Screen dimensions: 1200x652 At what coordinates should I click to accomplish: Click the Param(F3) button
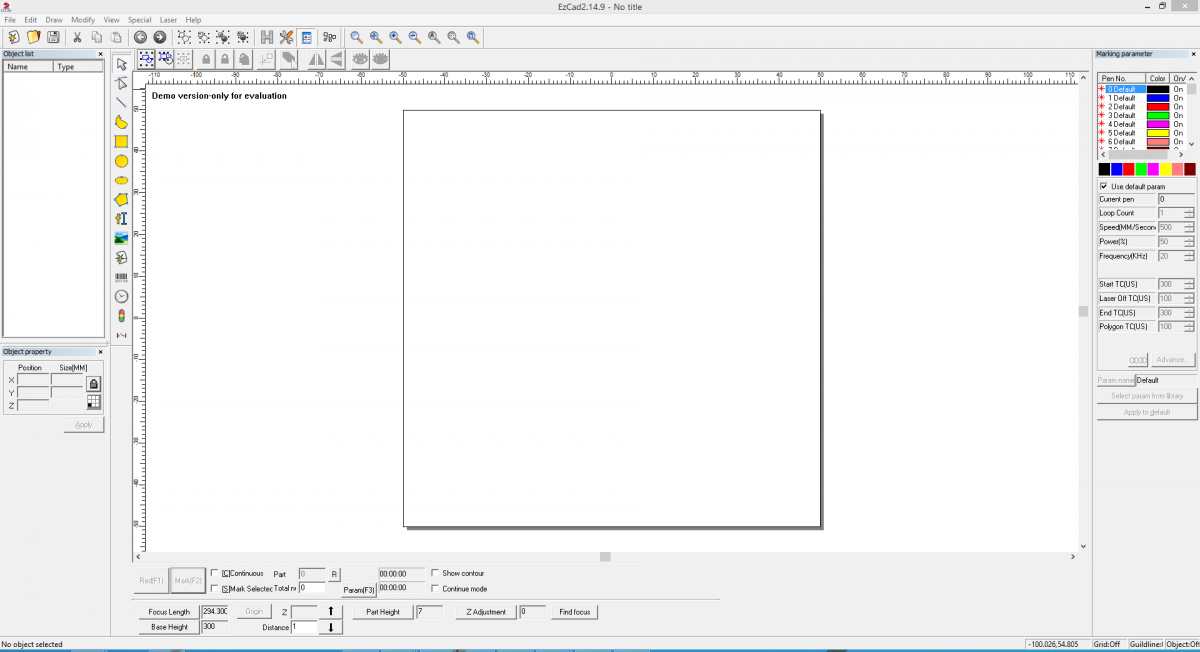coord(359,590)
